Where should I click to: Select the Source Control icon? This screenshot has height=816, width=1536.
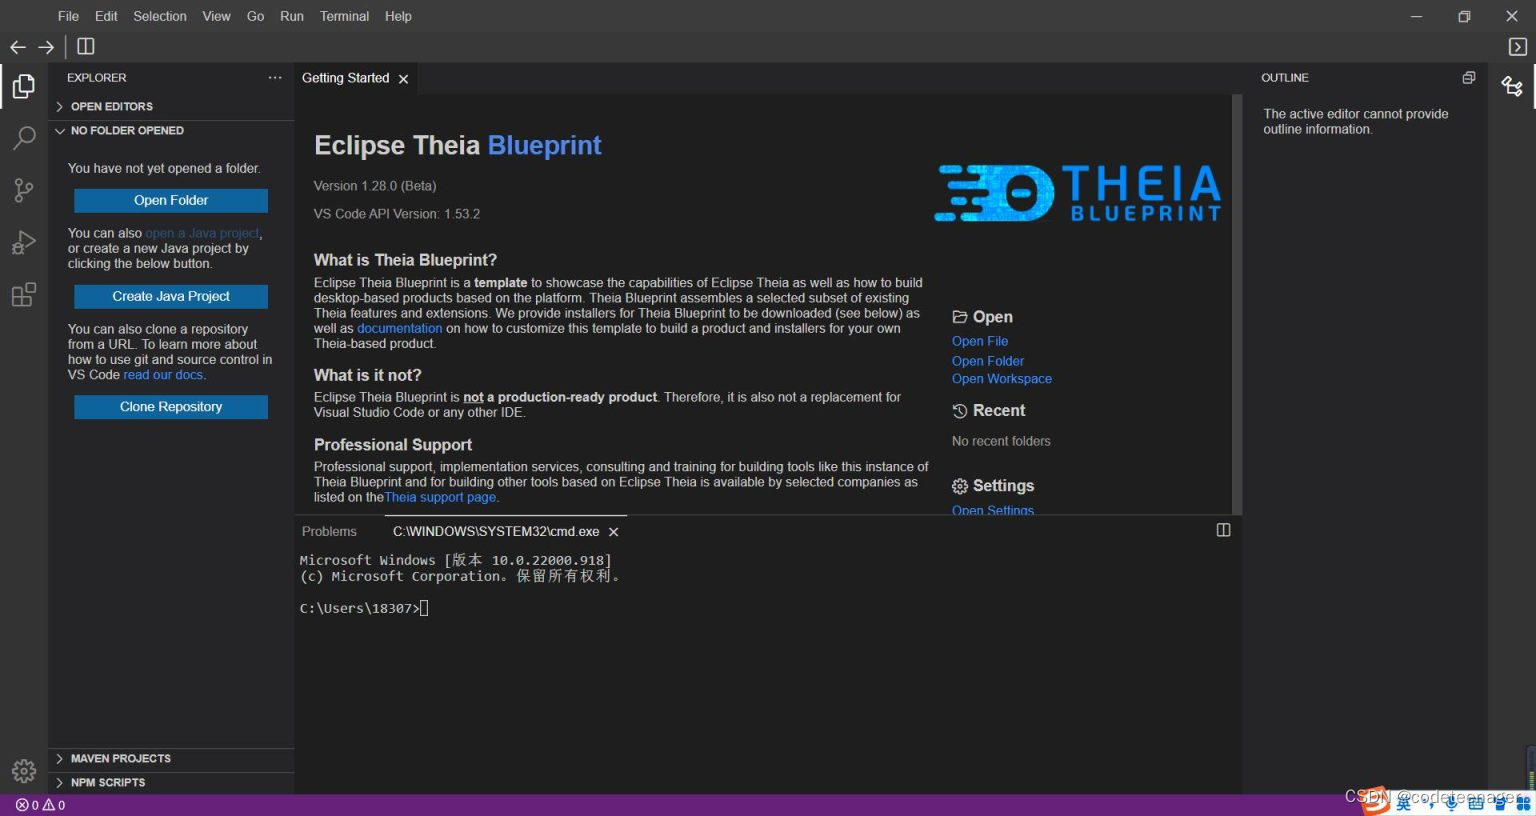[23, 190]
